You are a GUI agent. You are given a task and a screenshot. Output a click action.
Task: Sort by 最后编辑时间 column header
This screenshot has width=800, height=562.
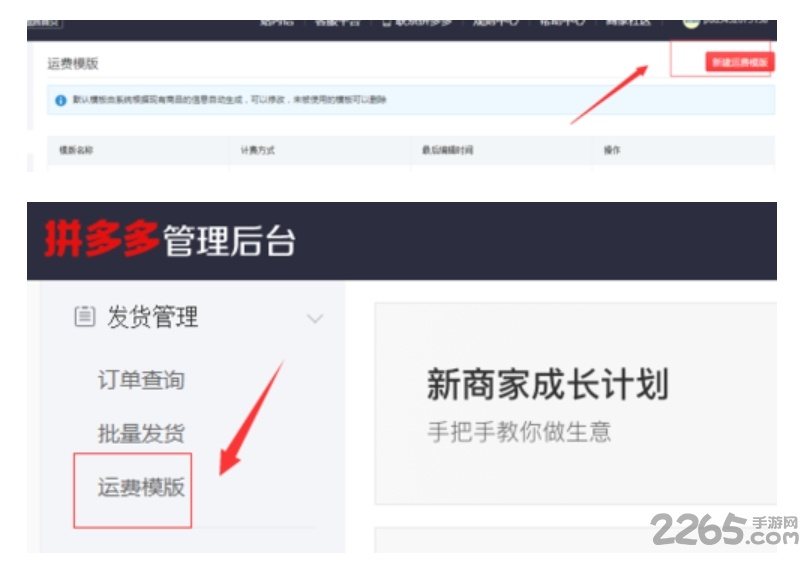pyautogui.click(x=447, y=150)
